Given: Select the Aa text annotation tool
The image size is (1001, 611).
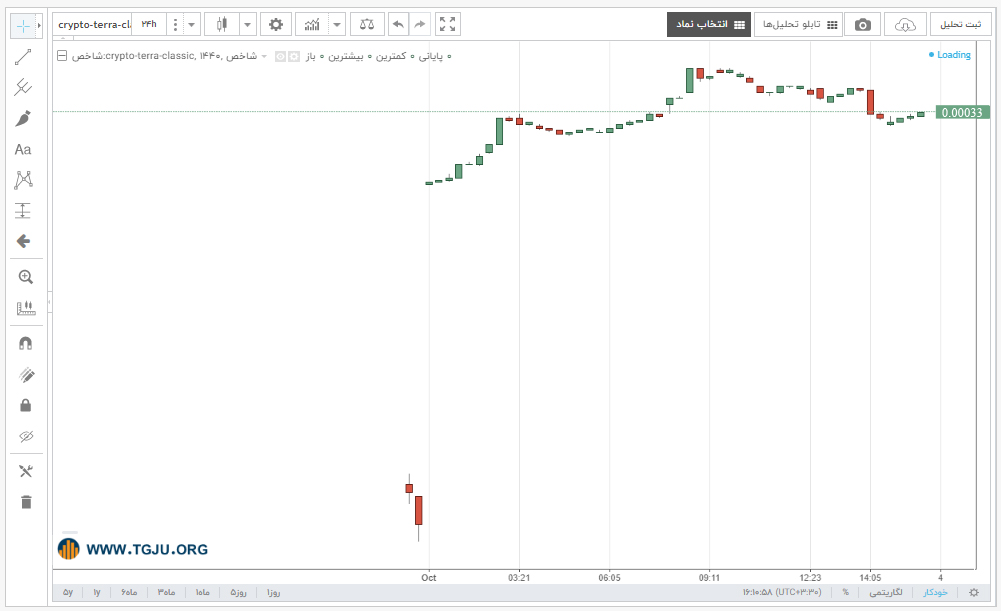Looking at the screenshot, I should pos(23,149).
